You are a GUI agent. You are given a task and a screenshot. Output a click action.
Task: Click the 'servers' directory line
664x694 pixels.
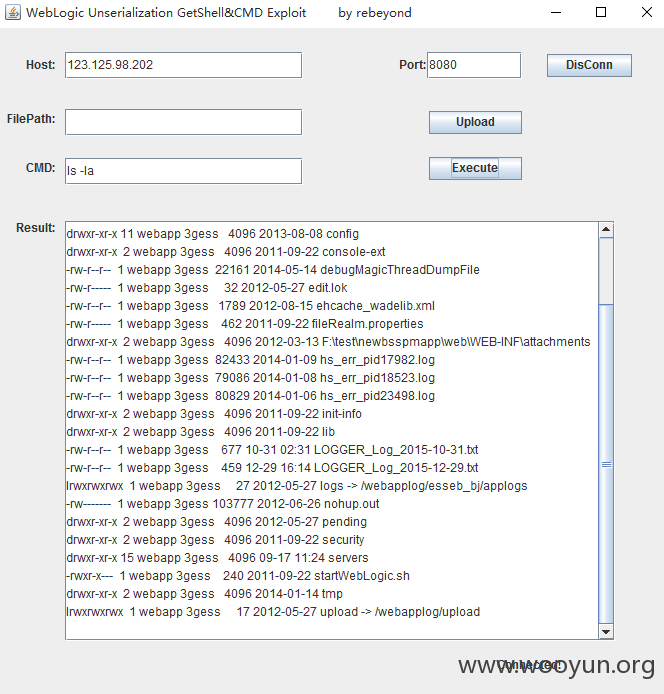click(217, 558)
